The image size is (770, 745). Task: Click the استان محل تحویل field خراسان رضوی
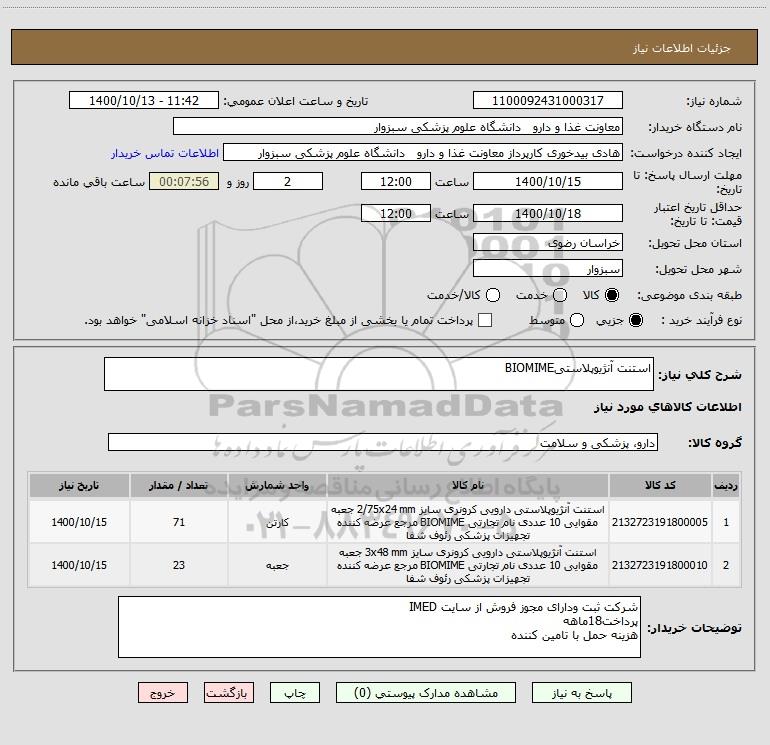click(548, 243)
